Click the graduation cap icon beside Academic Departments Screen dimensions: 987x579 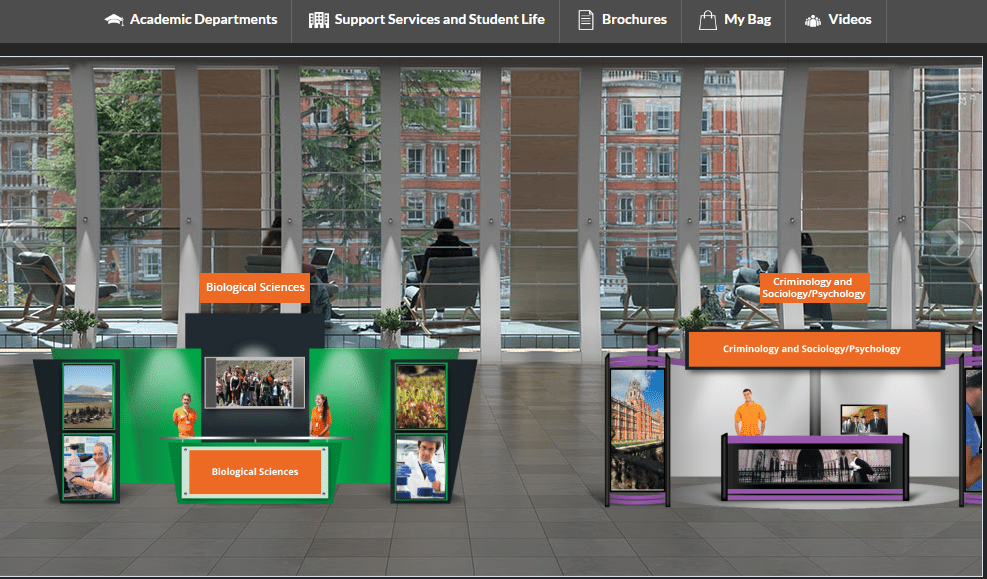pyautogui.click(x=114, y=20)
